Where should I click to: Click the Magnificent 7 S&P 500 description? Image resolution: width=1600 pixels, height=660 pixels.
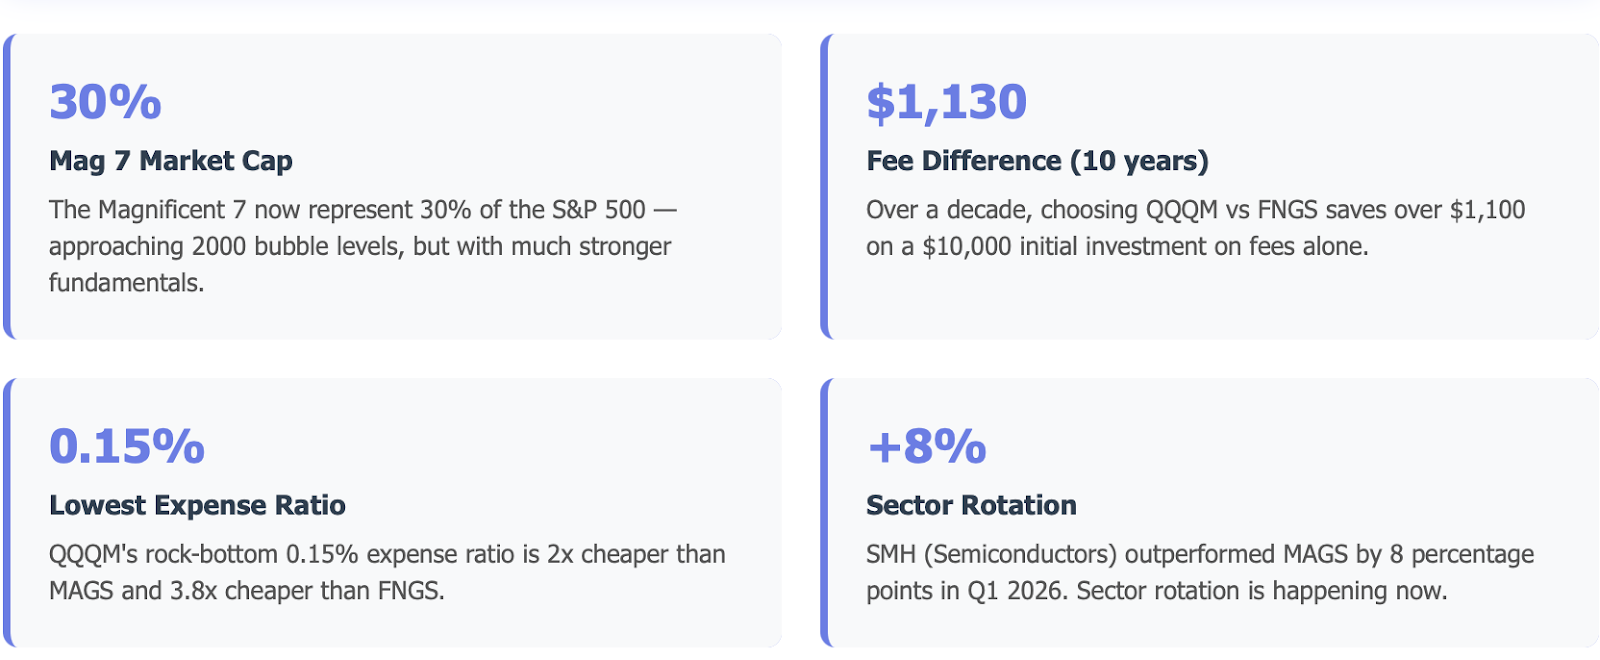coord(363,246)
